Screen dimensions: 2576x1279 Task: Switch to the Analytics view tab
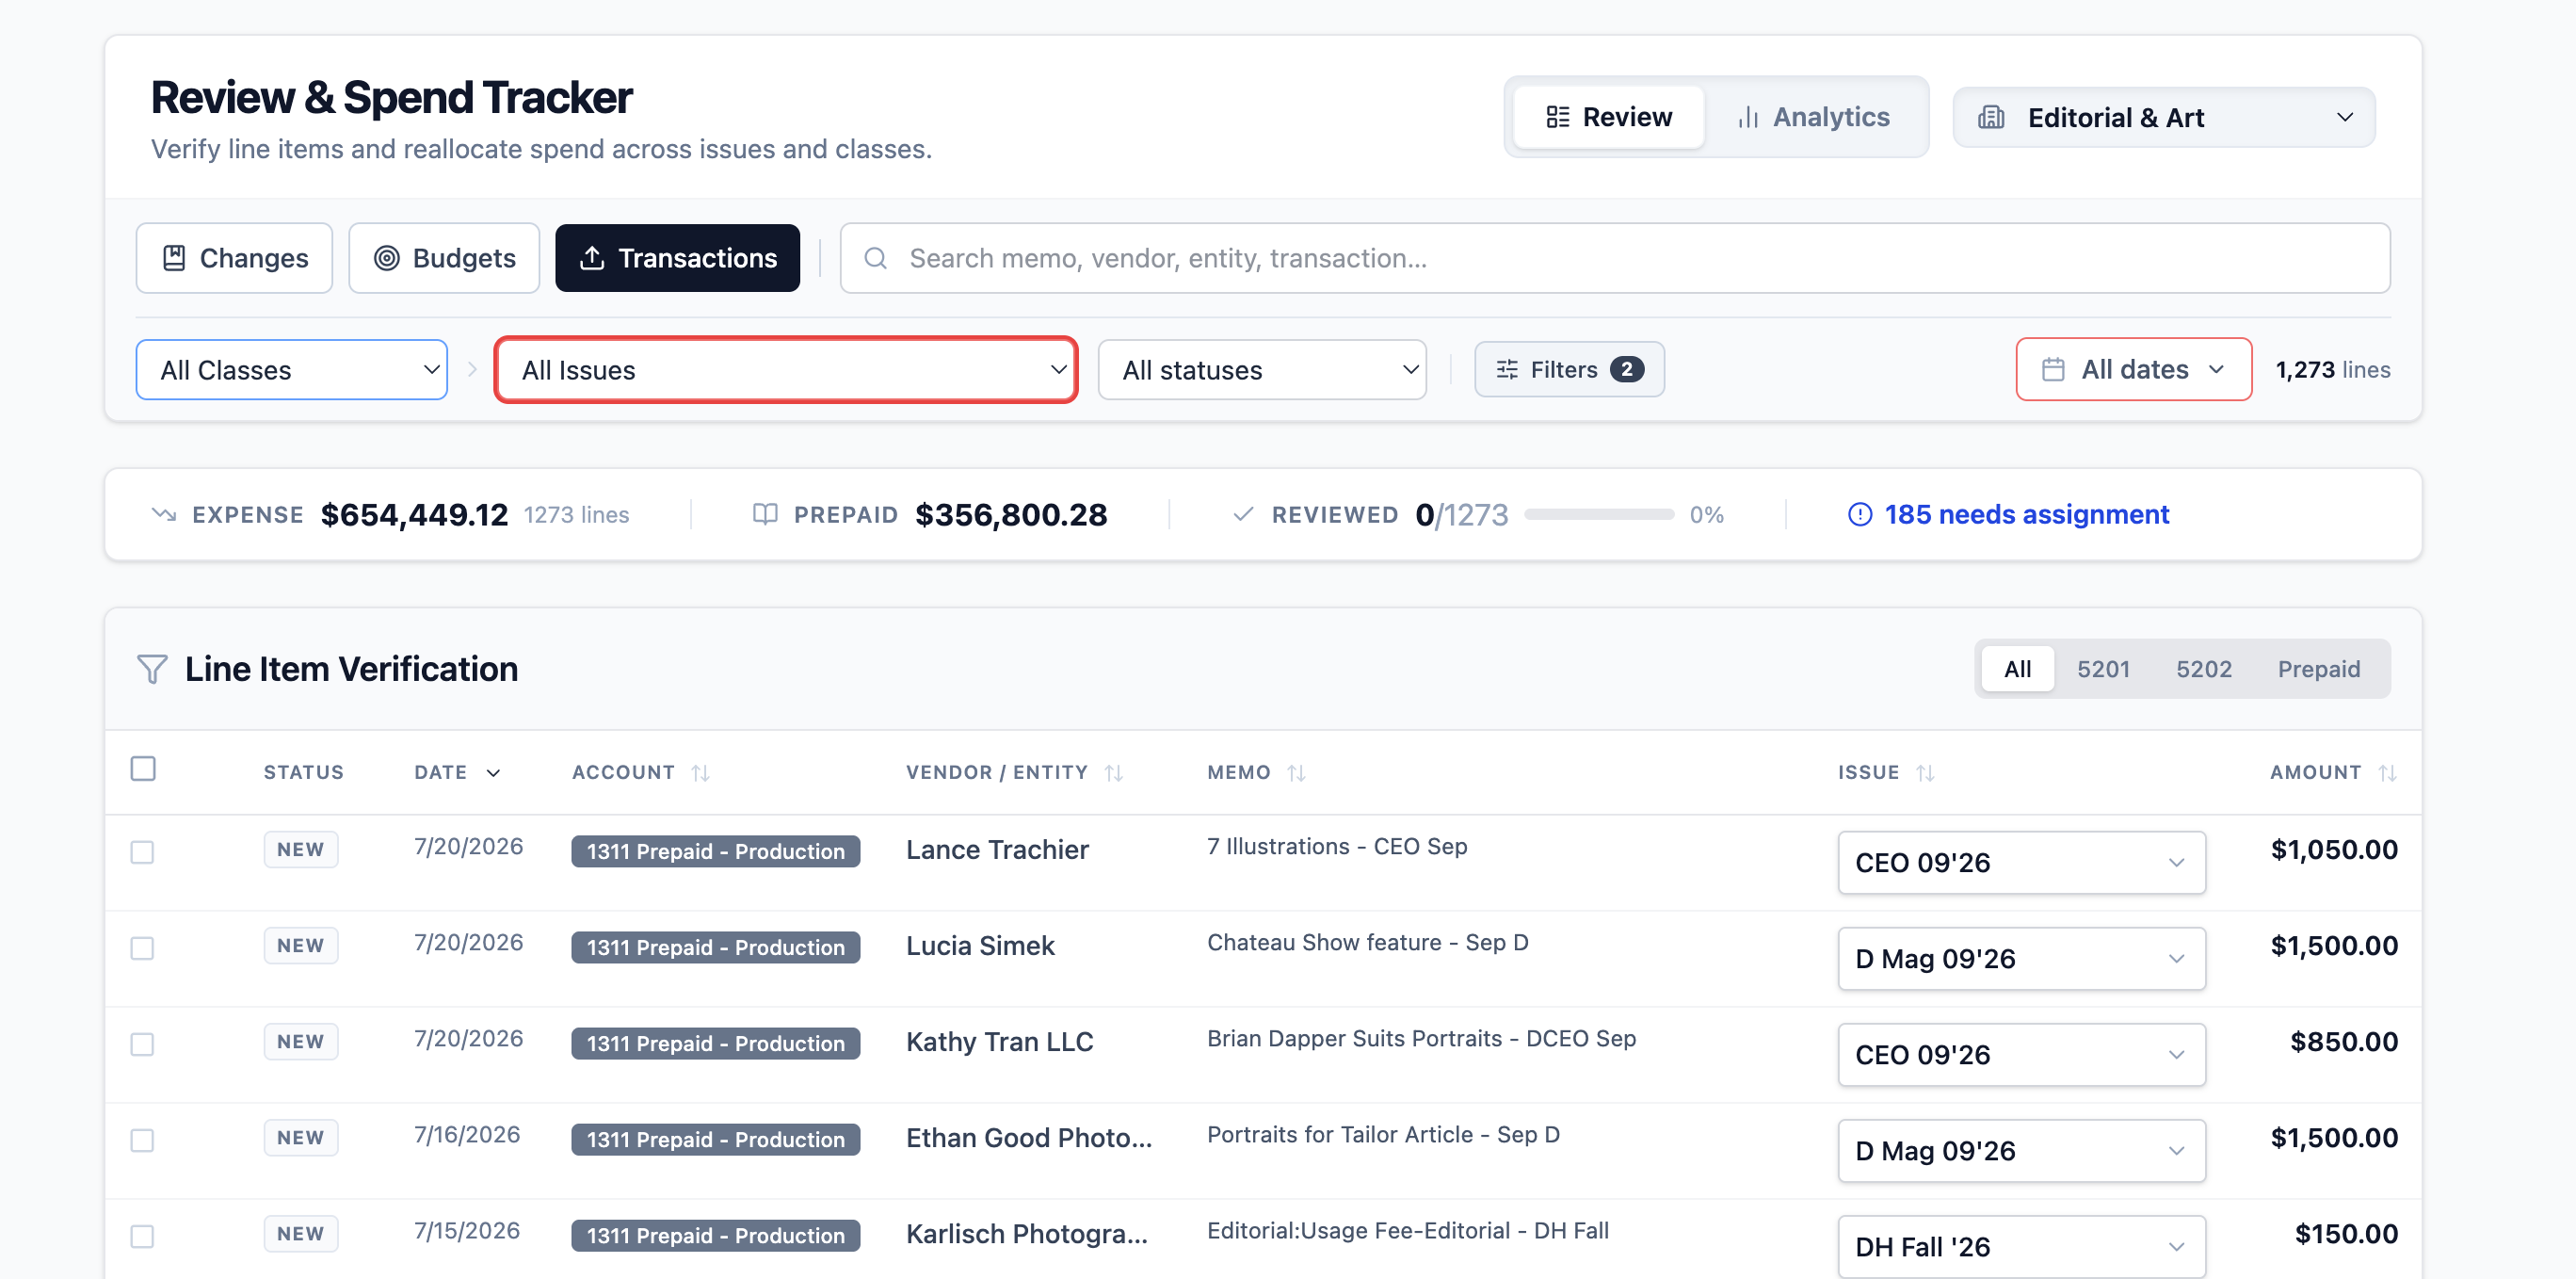tap(1814, 117)
